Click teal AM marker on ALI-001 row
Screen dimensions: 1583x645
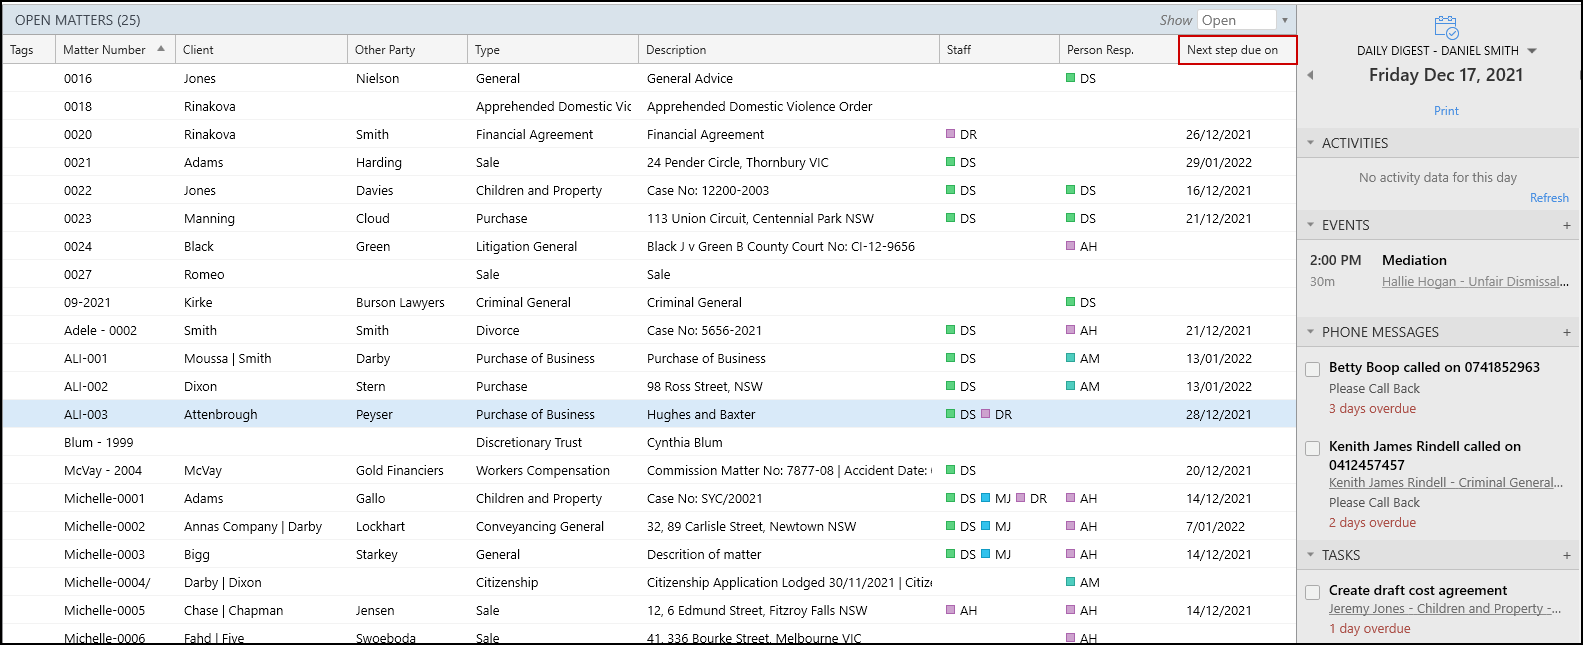(x=1071, y=358)
